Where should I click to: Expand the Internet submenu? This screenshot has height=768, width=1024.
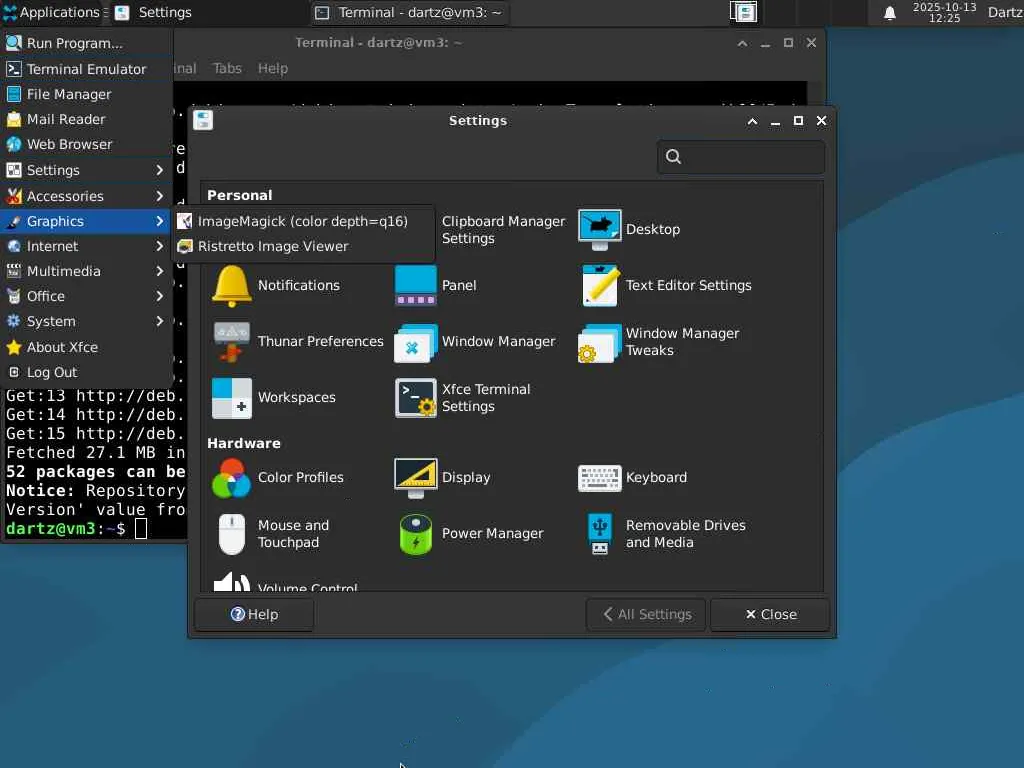[86, 246]
